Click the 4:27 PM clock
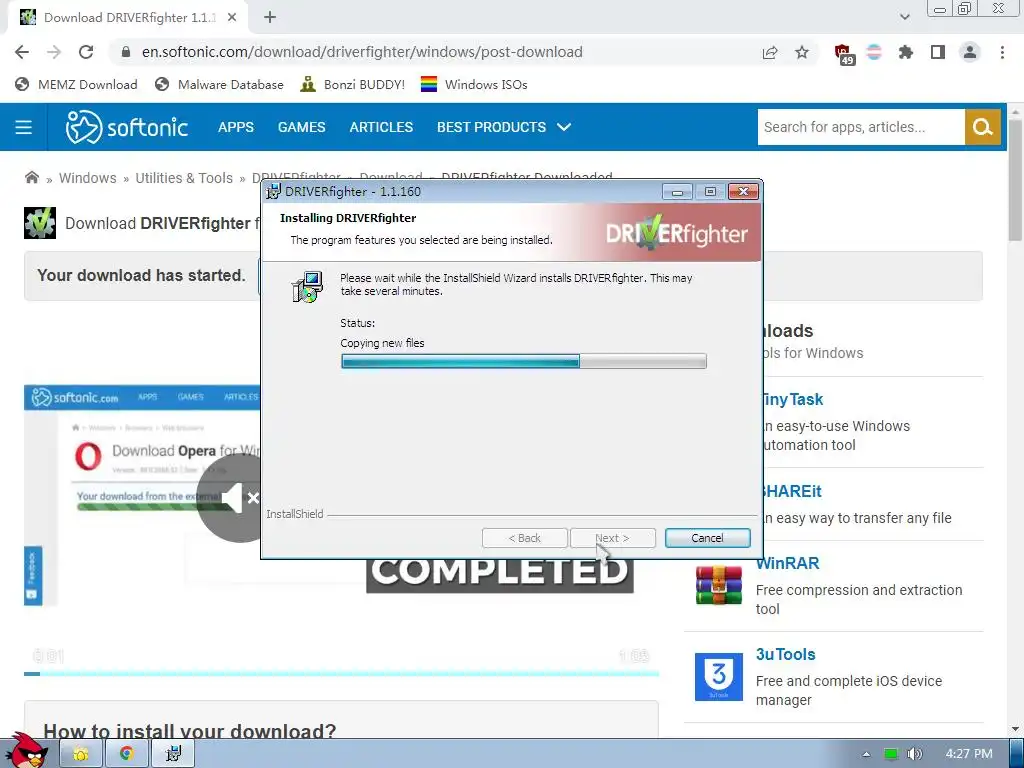The image size is (1024, 768). (969, 754)
